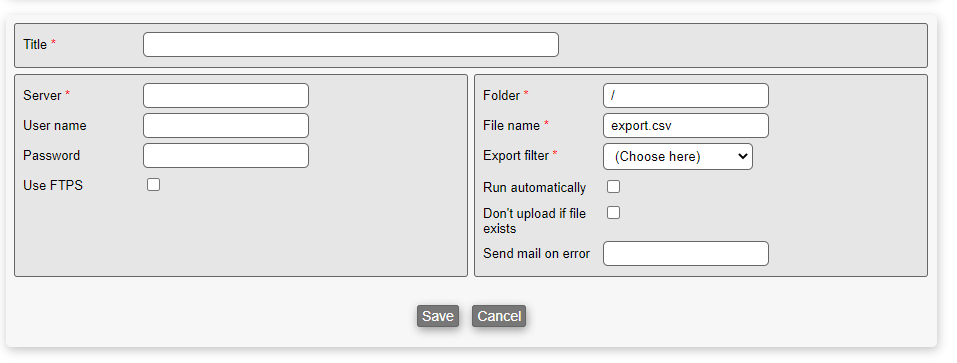Viewport: 957px width, 363px height.
Task: Save the export settings
Action: pyautogui.click(x=438, y=316)
